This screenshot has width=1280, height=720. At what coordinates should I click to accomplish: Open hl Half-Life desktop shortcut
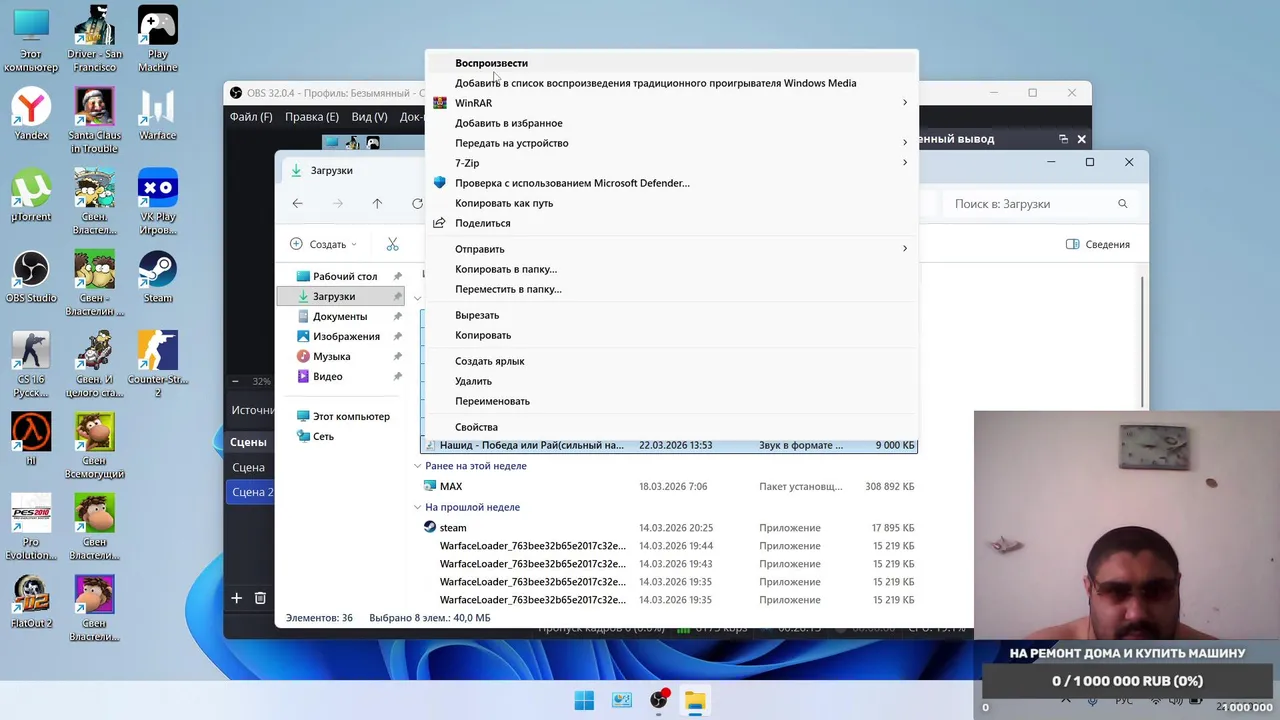[x=31, y=439]
